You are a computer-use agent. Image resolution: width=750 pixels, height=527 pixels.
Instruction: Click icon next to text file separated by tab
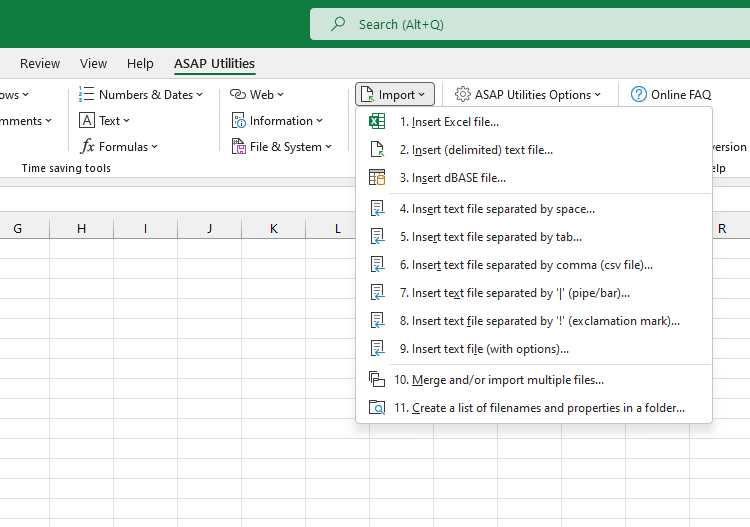pos(377,237)
